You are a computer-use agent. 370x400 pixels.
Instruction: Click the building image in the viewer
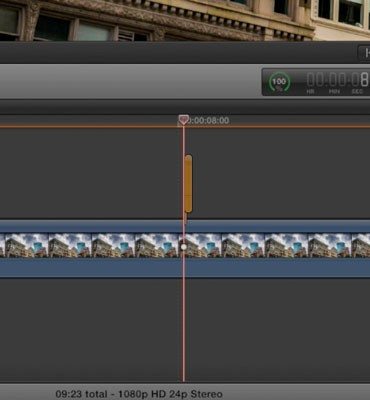[185, 20]
